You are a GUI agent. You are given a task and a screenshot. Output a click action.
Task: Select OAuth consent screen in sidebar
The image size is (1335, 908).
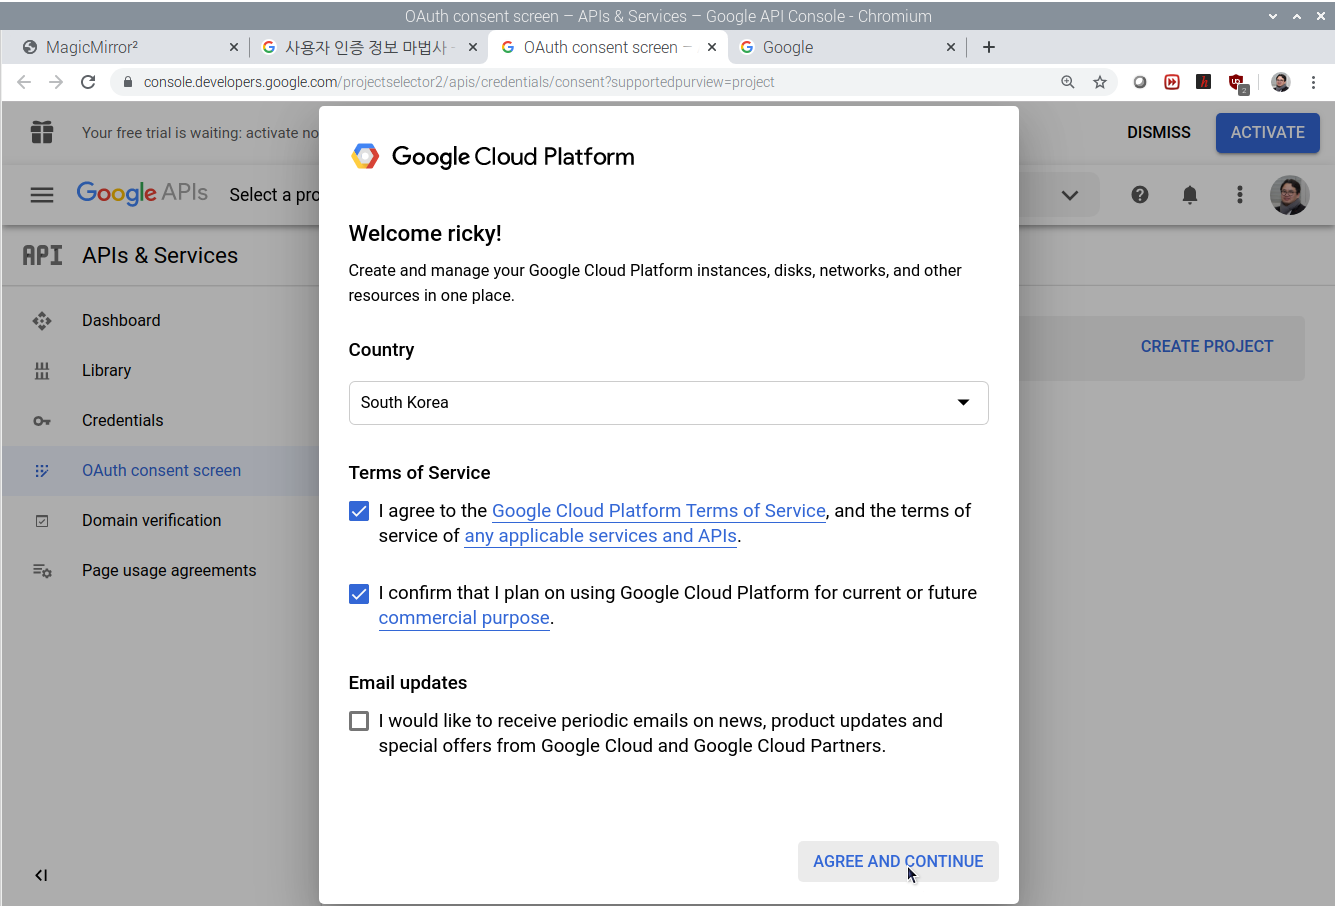point(160,471)
